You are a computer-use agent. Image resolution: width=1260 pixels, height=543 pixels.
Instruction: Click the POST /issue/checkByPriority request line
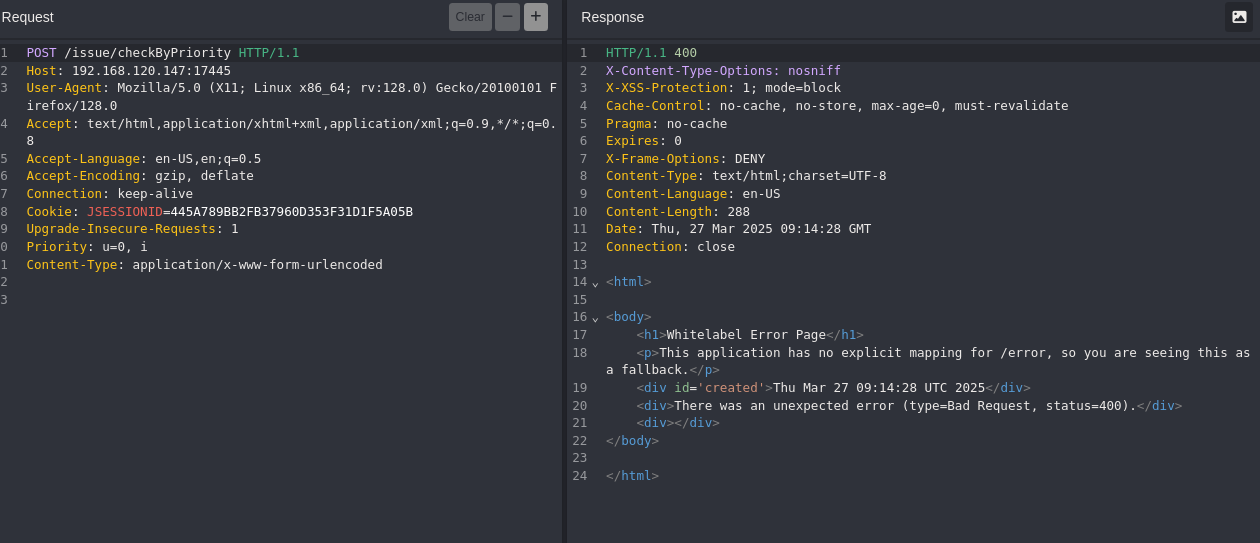(x=163, y=53)
